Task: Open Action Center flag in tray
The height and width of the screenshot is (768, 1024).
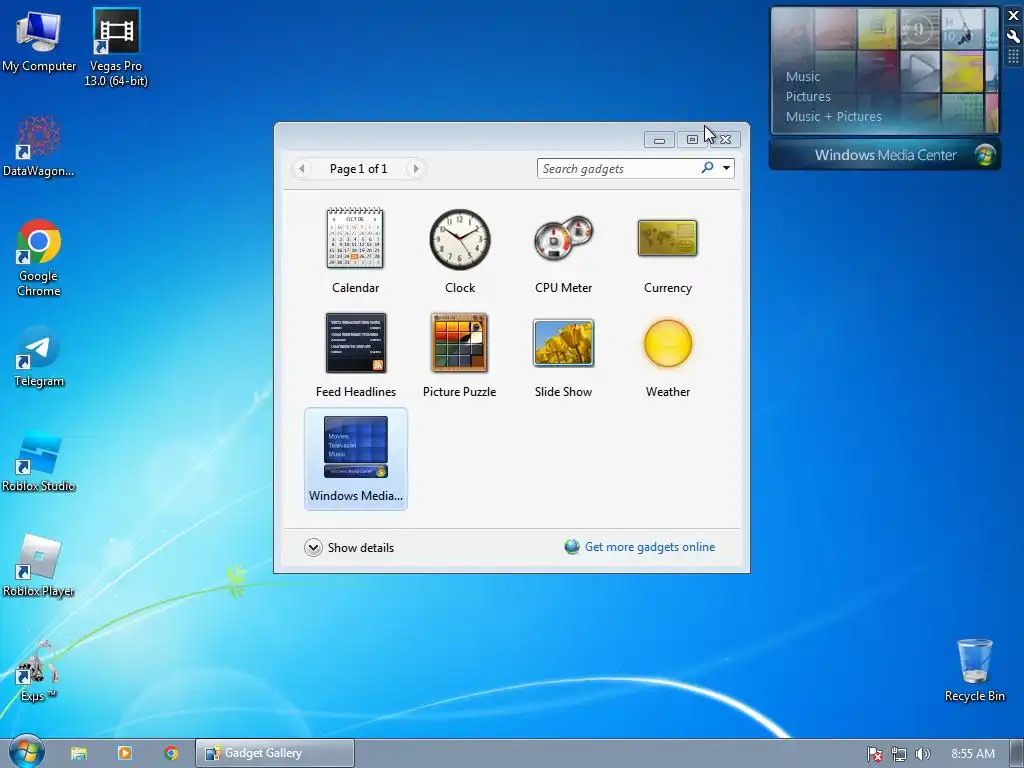Action: pyautogui.click(x=874, y=754)
